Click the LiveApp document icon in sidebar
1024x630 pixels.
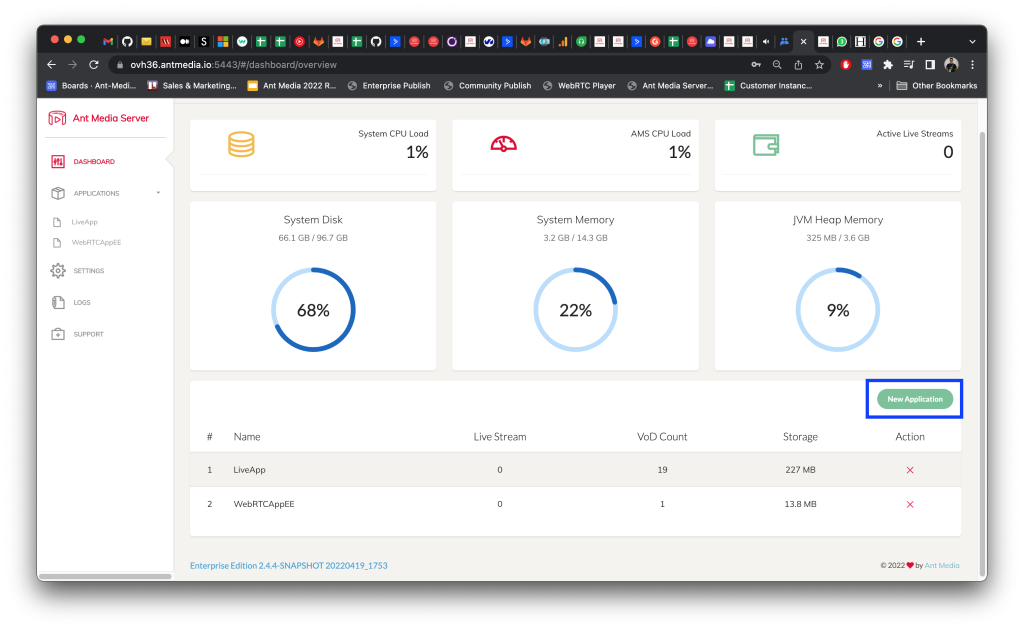[57, 222]
